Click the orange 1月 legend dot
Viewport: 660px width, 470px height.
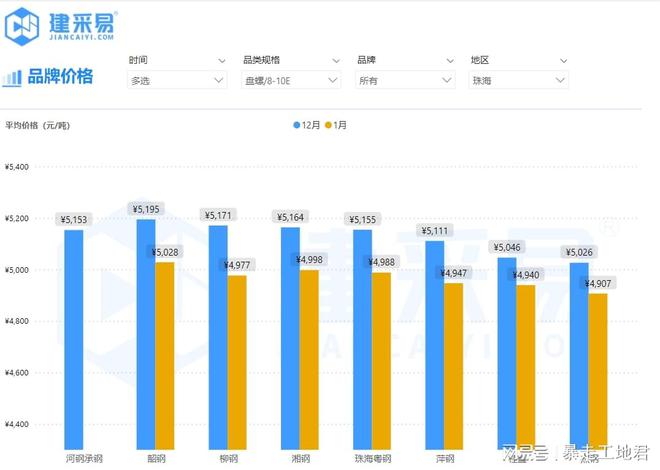(328, 125)
